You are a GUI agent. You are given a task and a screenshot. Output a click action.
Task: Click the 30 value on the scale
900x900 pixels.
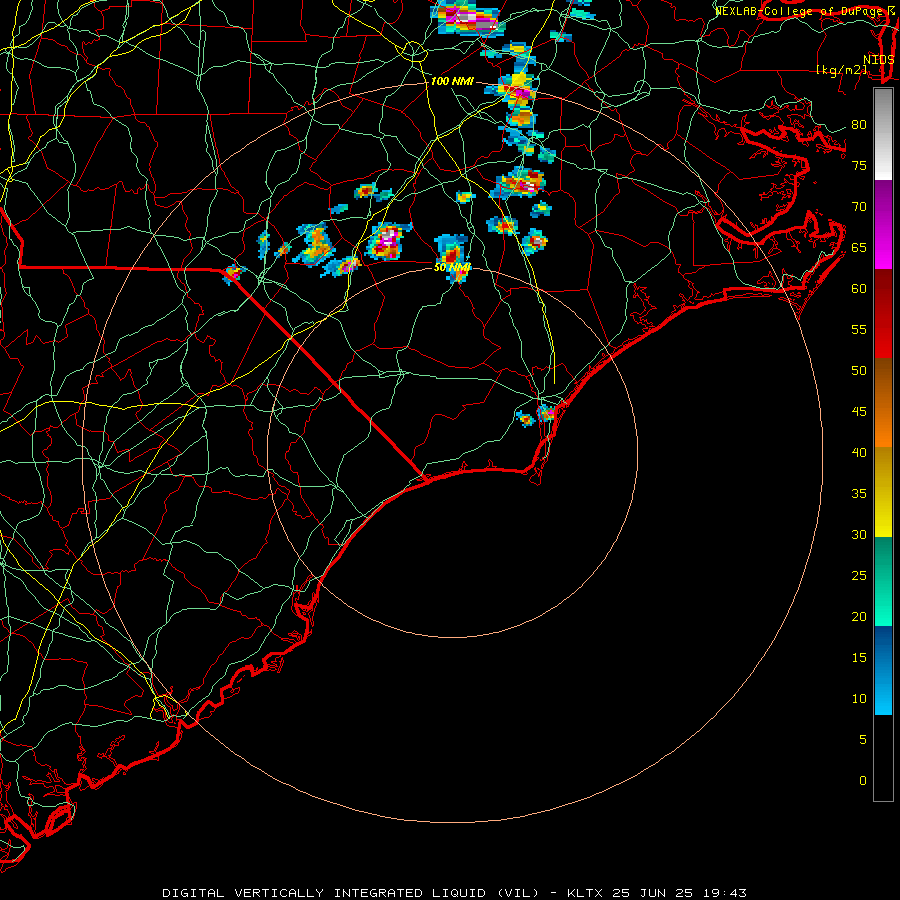pos(859,534)
